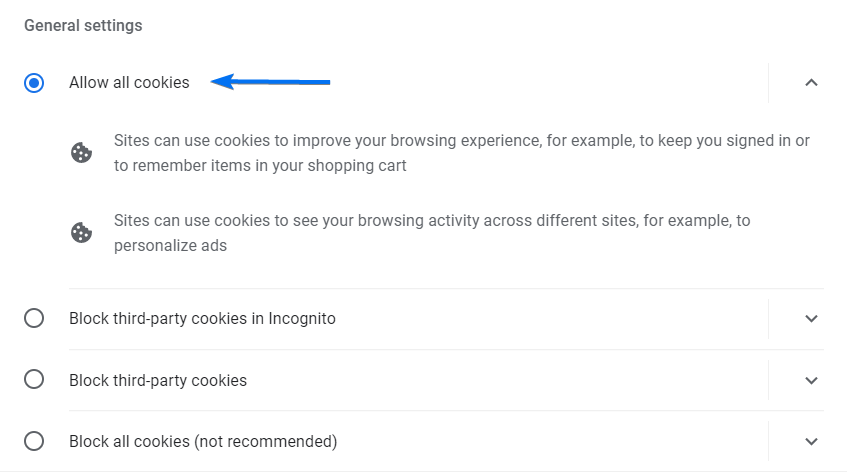Click the General settings heading
Image resolution: width=847 pixels, height=472 pixels.
[x=83, y=25]
